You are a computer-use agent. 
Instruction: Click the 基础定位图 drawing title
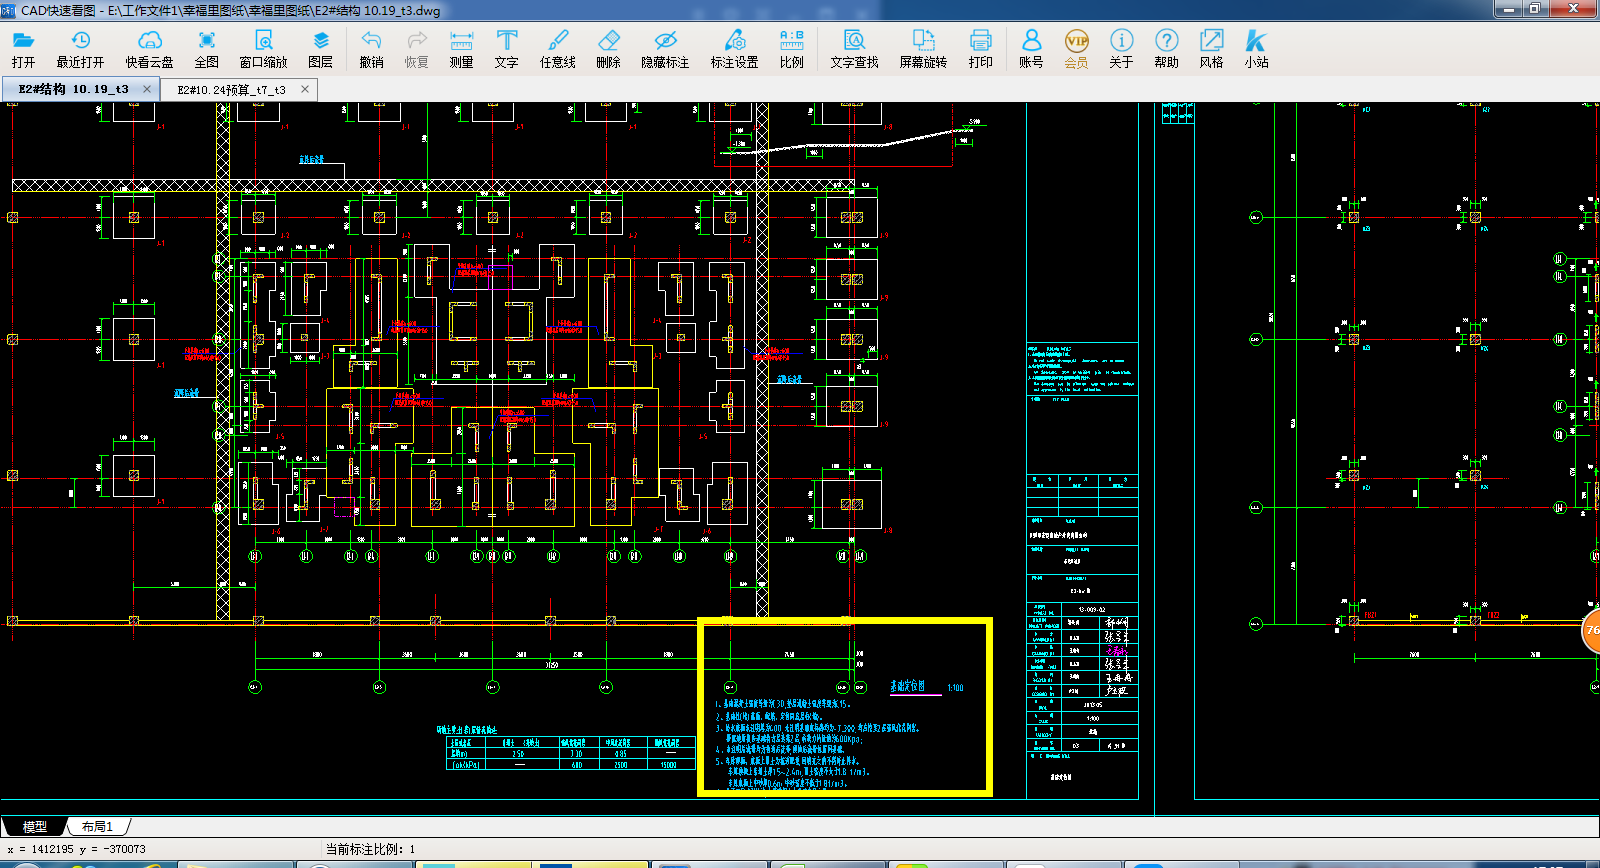click(x=908, y=687)
